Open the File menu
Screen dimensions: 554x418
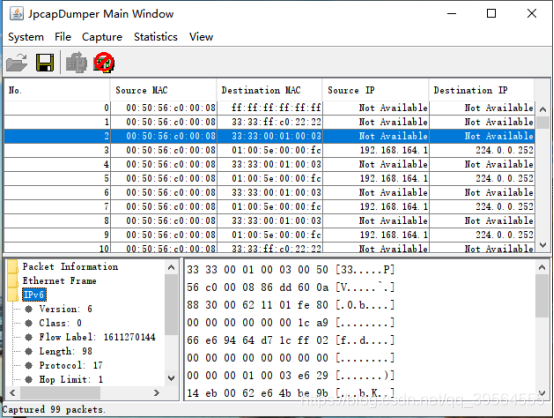click(63, 37)
